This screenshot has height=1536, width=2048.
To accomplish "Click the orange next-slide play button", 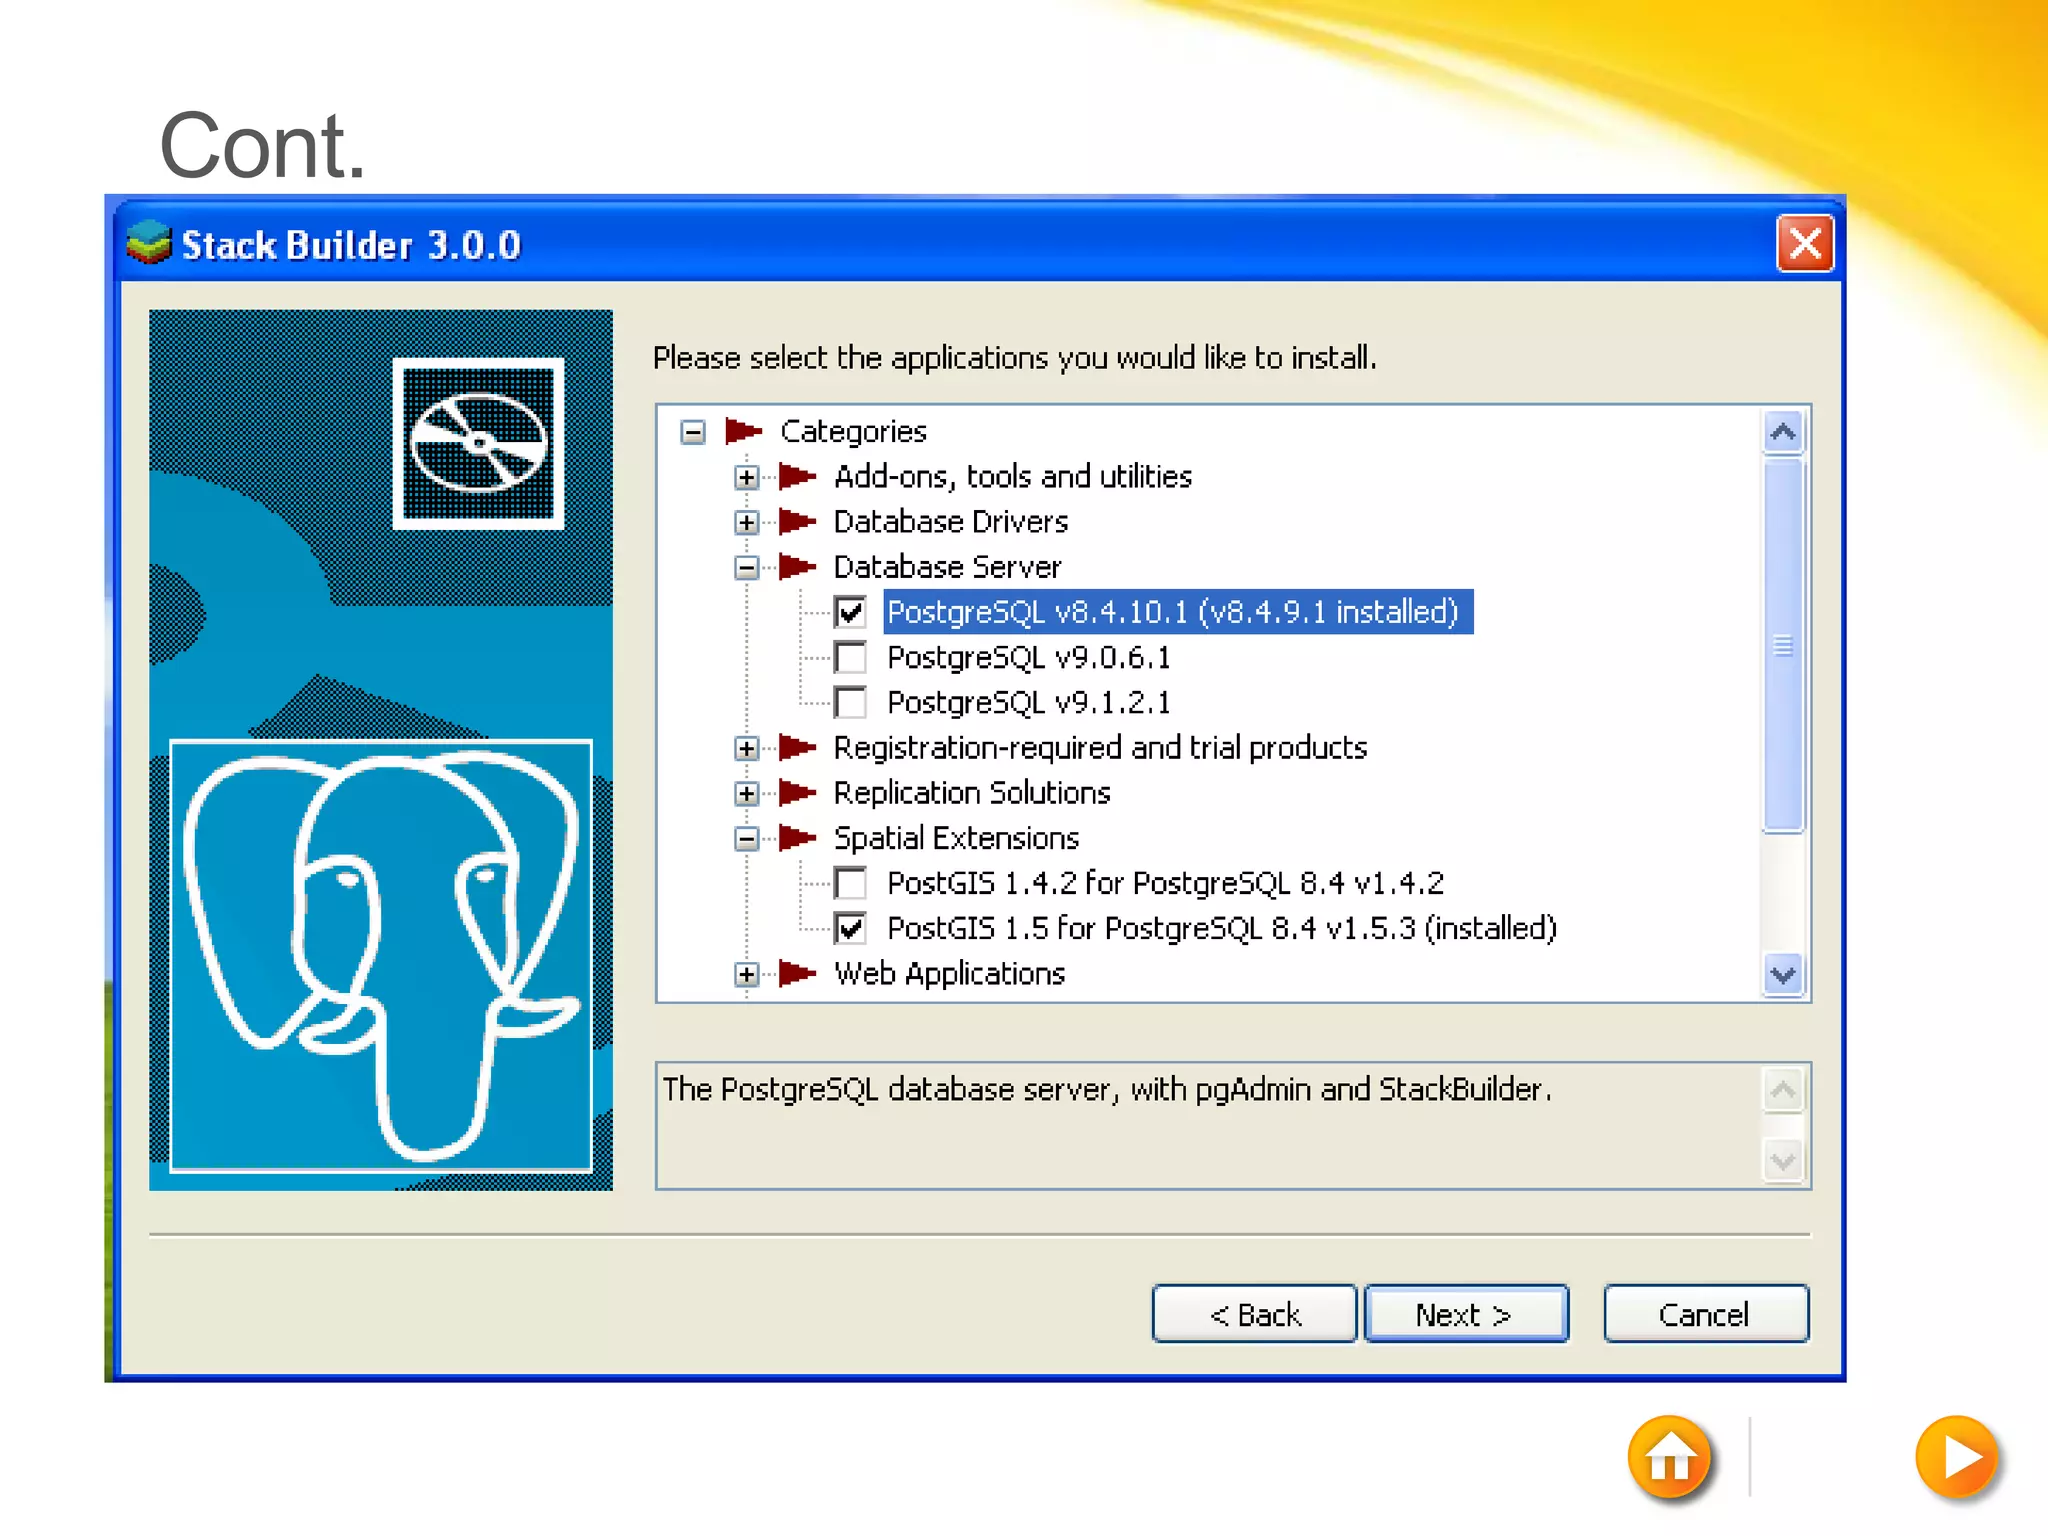I will [1957, 1458].
